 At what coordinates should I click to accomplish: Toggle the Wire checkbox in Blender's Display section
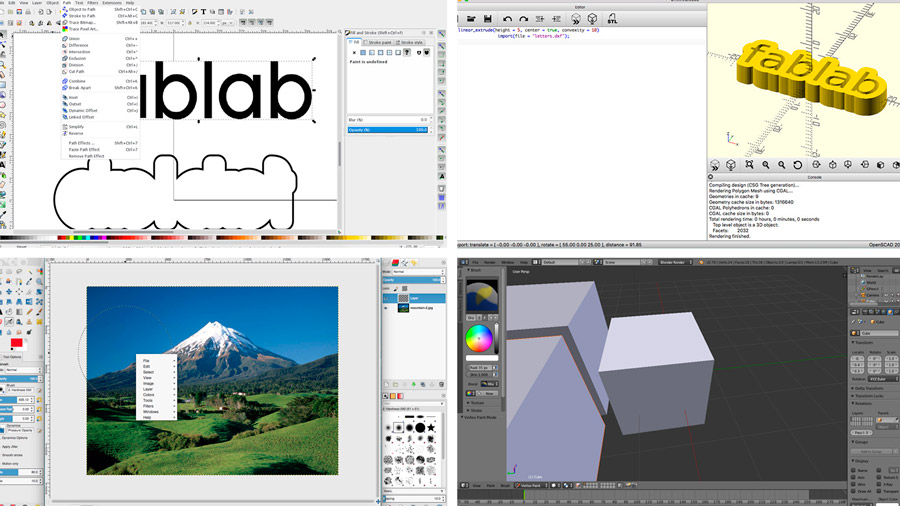coord(853,484)
